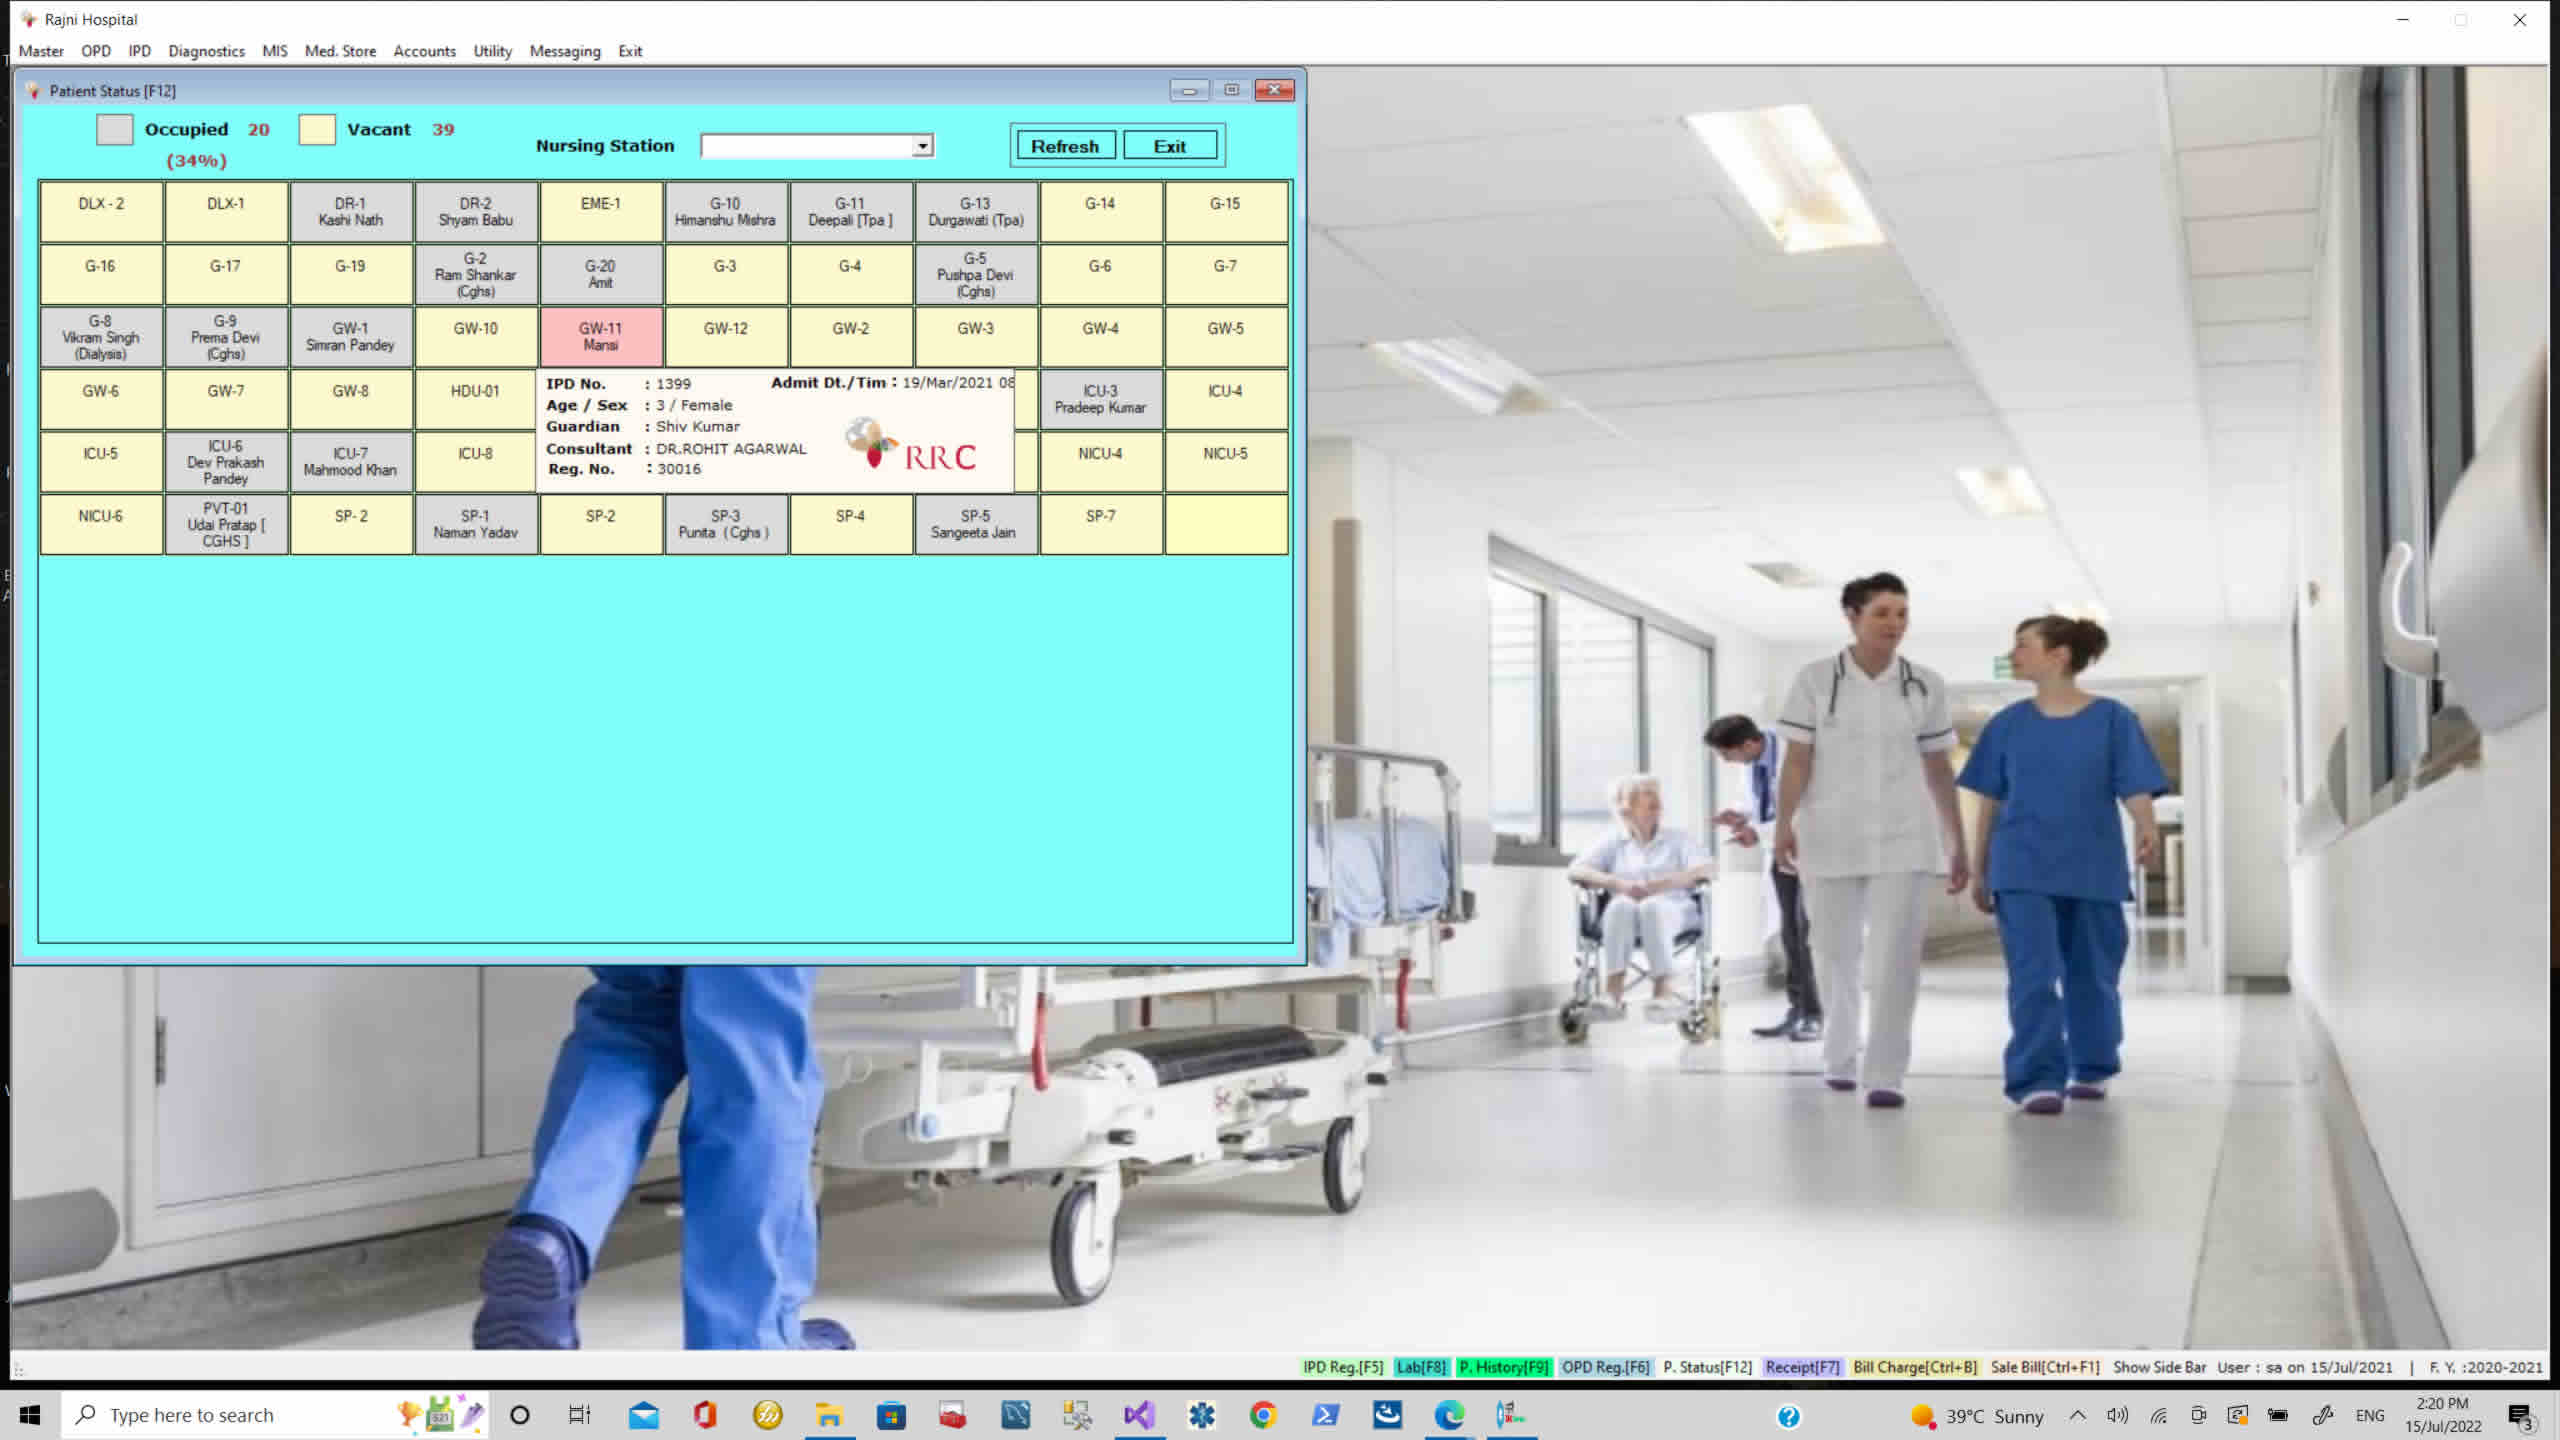Open Google Chrome from the taskbar
This screenshot has height=1440, width=2560.
click(x=1263, y=1415)
